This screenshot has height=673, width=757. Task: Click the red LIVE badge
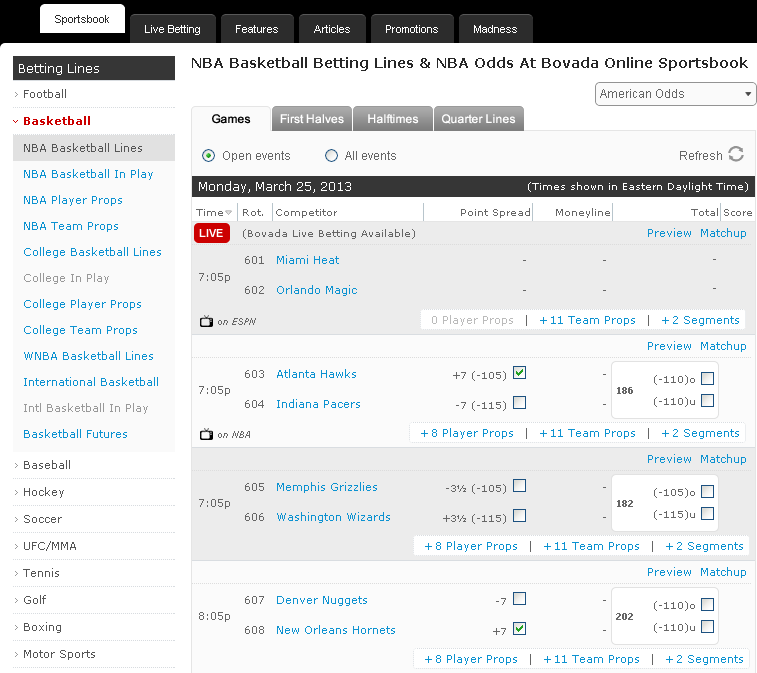pyautogui.click(x=212, y=233)
